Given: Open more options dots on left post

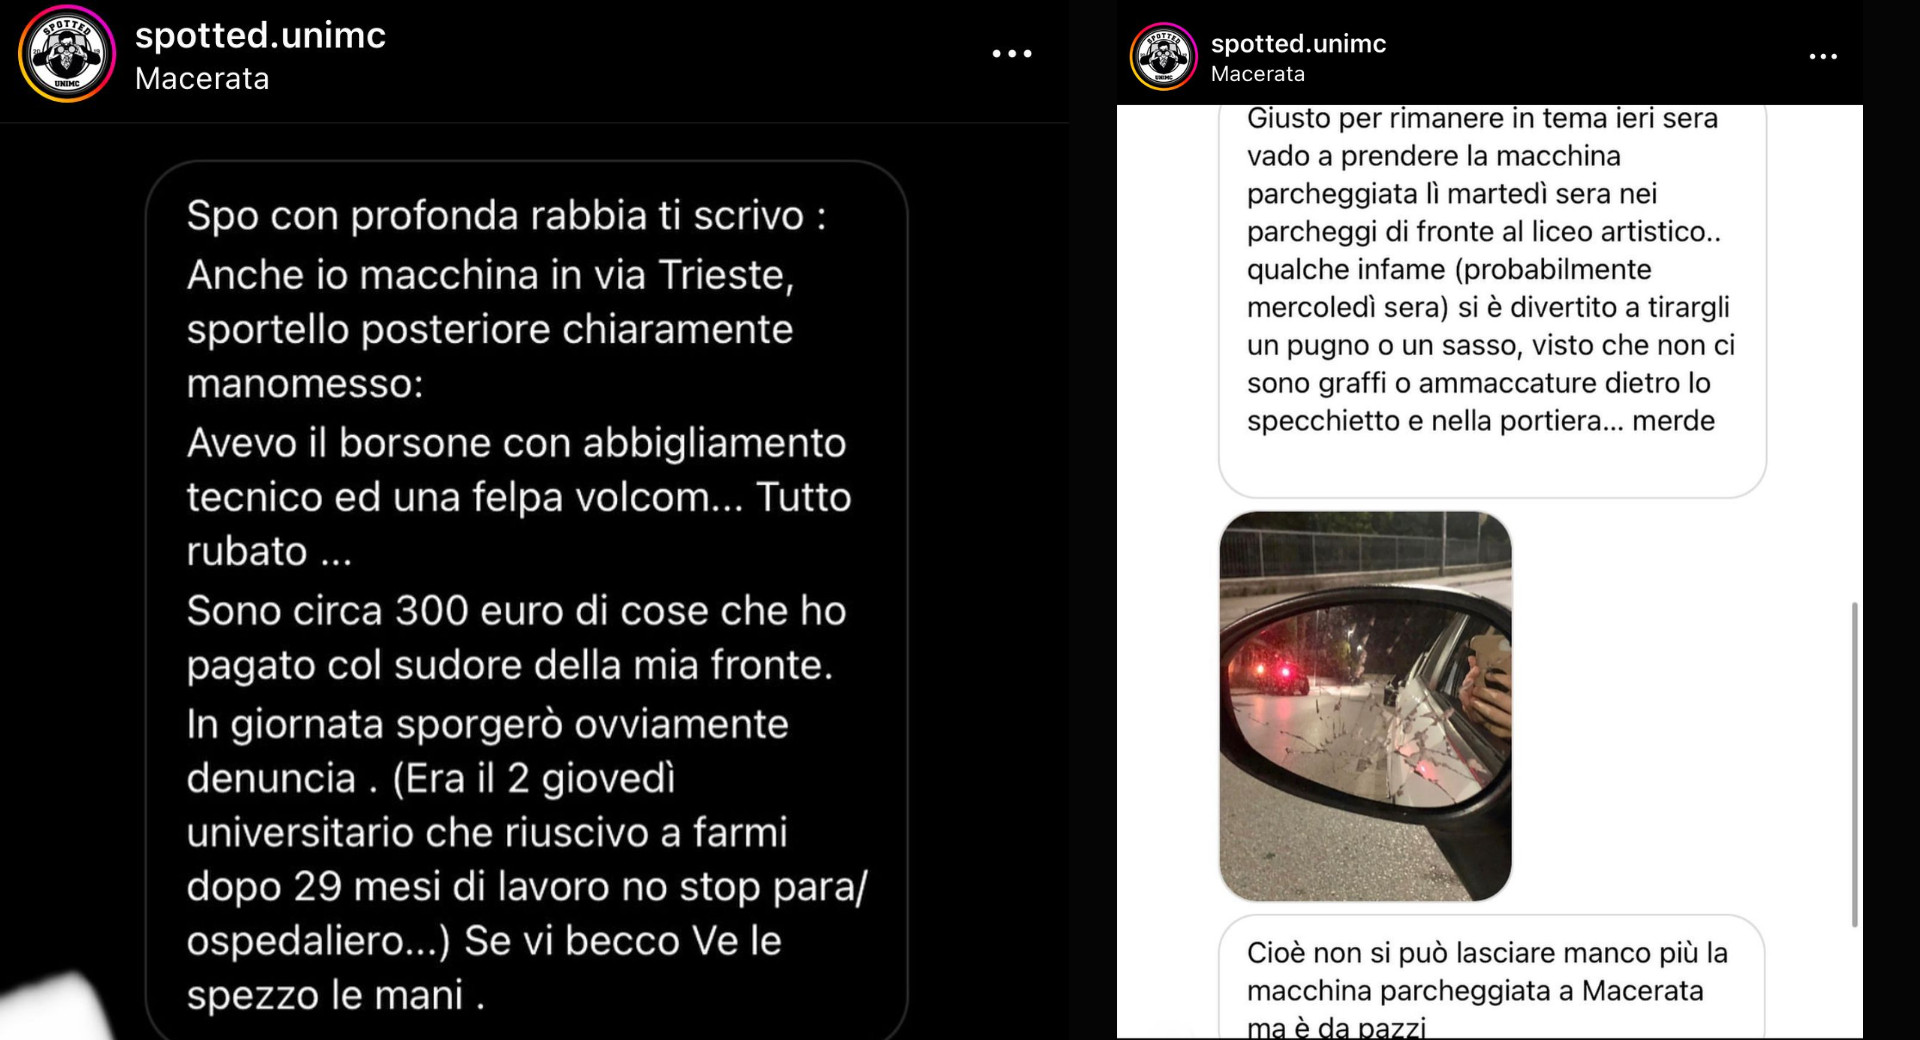Looking at the screenshot, I should pos(1011,53).
